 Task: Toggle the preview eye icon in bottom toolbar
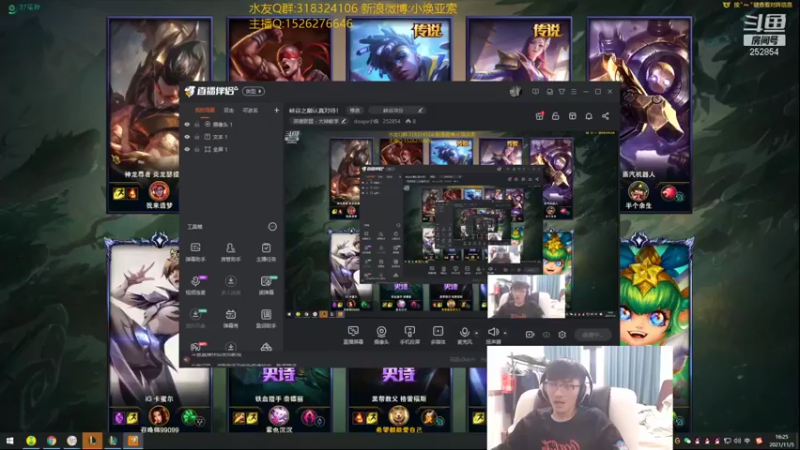coord(546,335)
